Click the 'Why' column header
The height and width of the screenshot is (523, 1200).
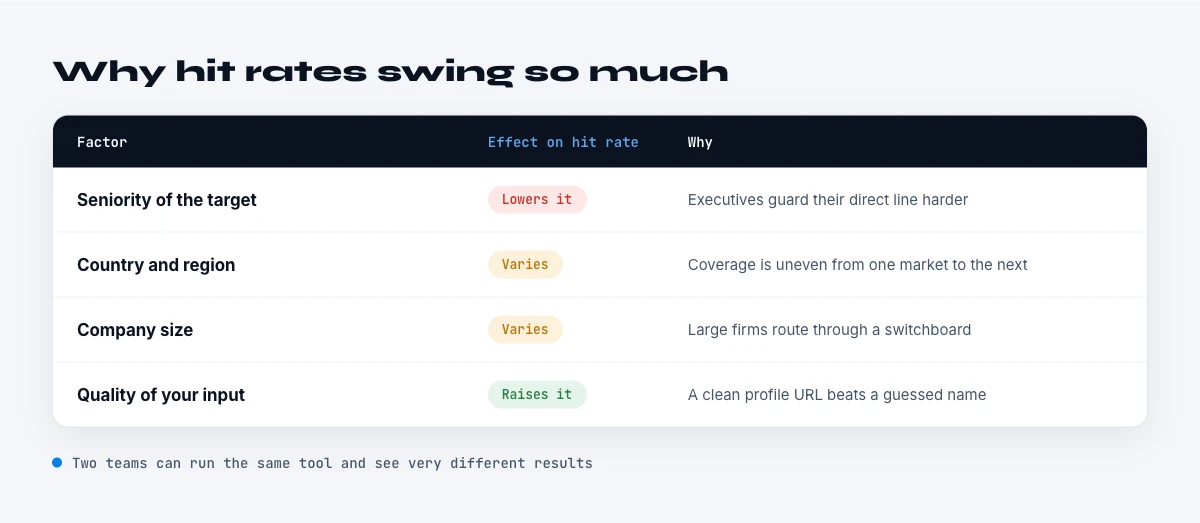point(700,142)
